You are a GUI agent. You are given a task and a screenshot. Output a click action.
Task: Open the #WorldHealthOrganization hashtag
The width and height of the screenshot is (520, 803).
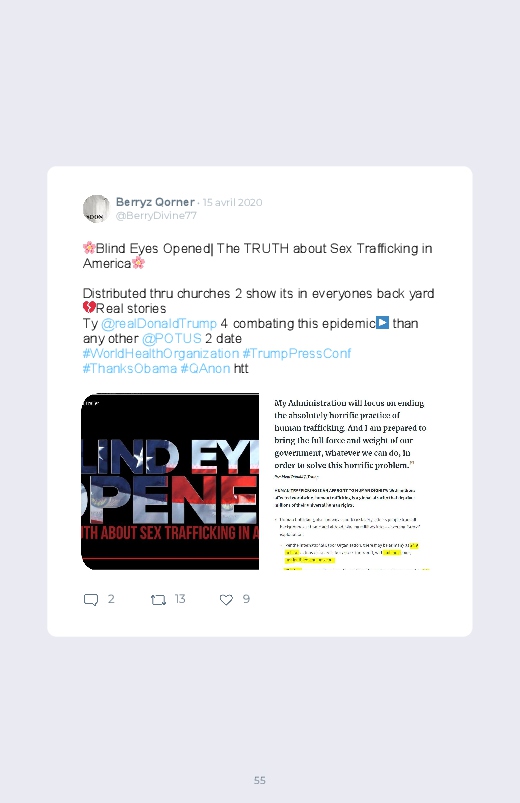coord(161,353)
